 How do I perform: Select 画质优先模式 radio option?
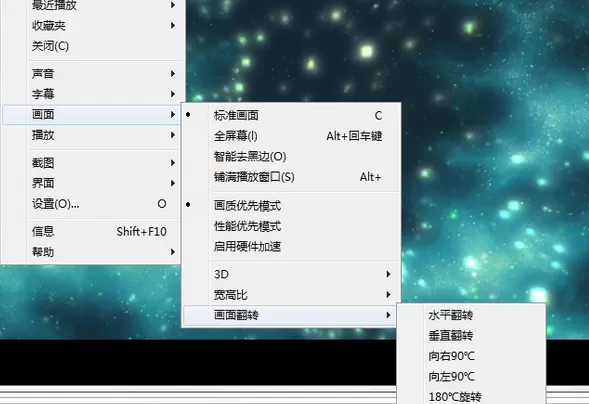pos(291,205)
